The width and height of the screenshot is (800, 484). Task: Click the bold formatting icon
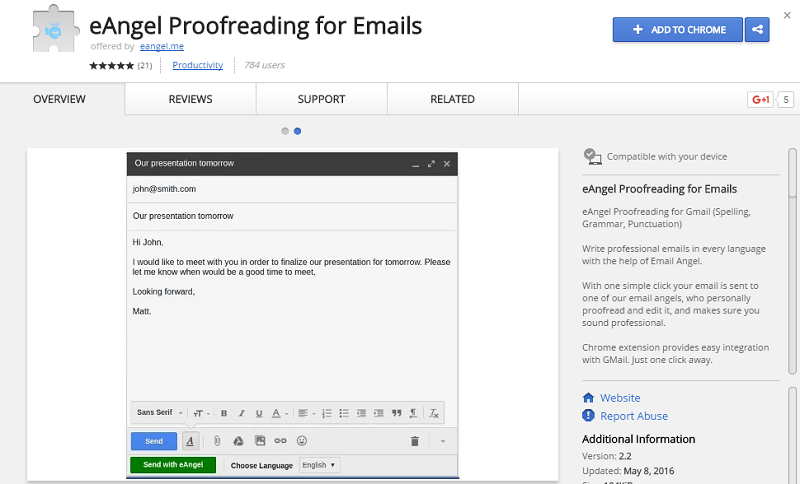[x=224, y=413]
